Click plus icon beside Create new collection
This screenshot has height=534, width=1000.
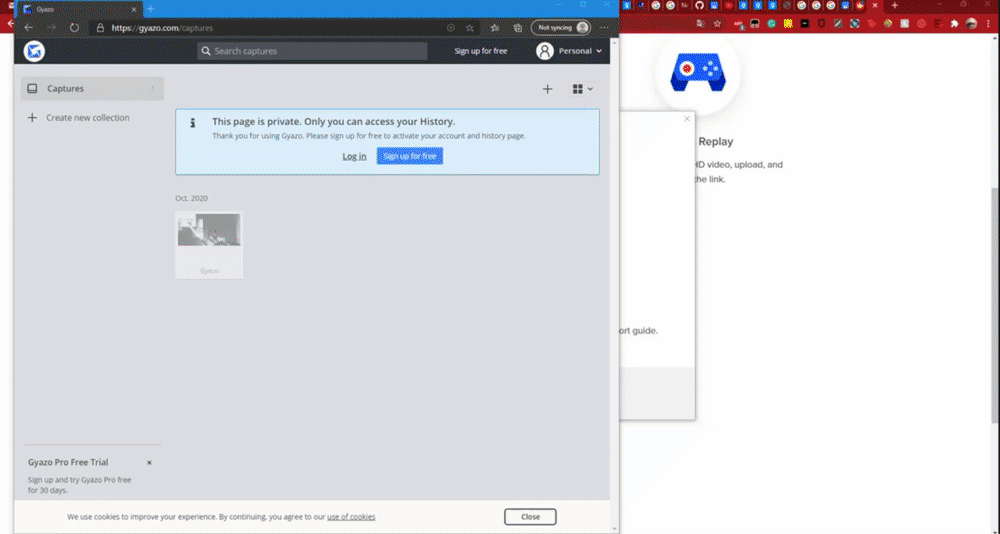[x=32, y=117]
